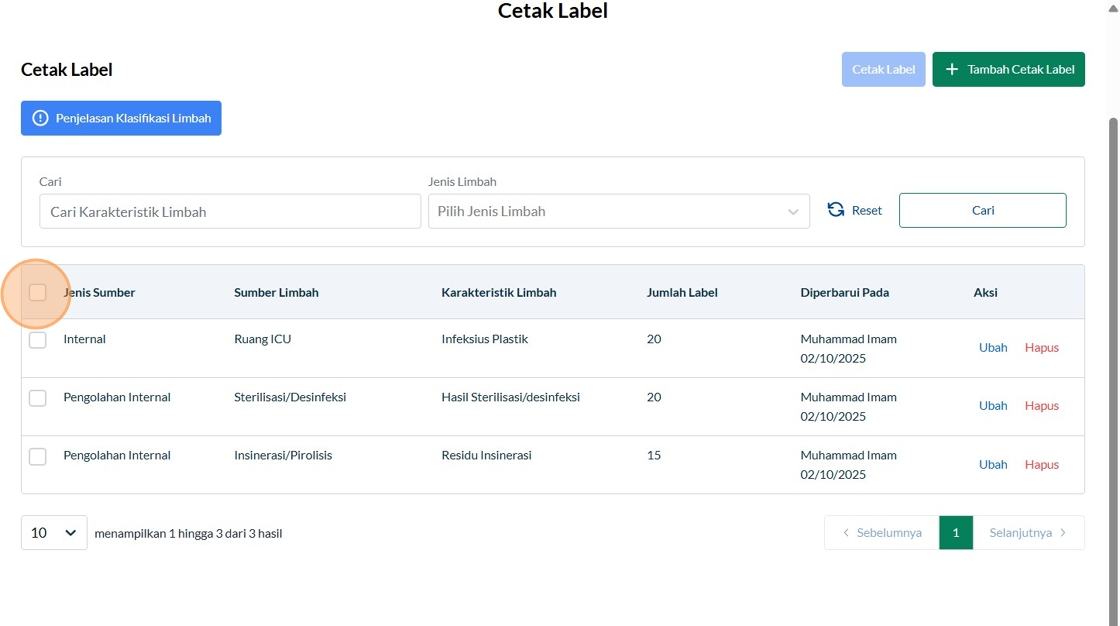Viewport: 1120px width, 626px height.
Task: Click the info icon on Penjelasan Klasifikasi Limbah
Action: [40, 118]
